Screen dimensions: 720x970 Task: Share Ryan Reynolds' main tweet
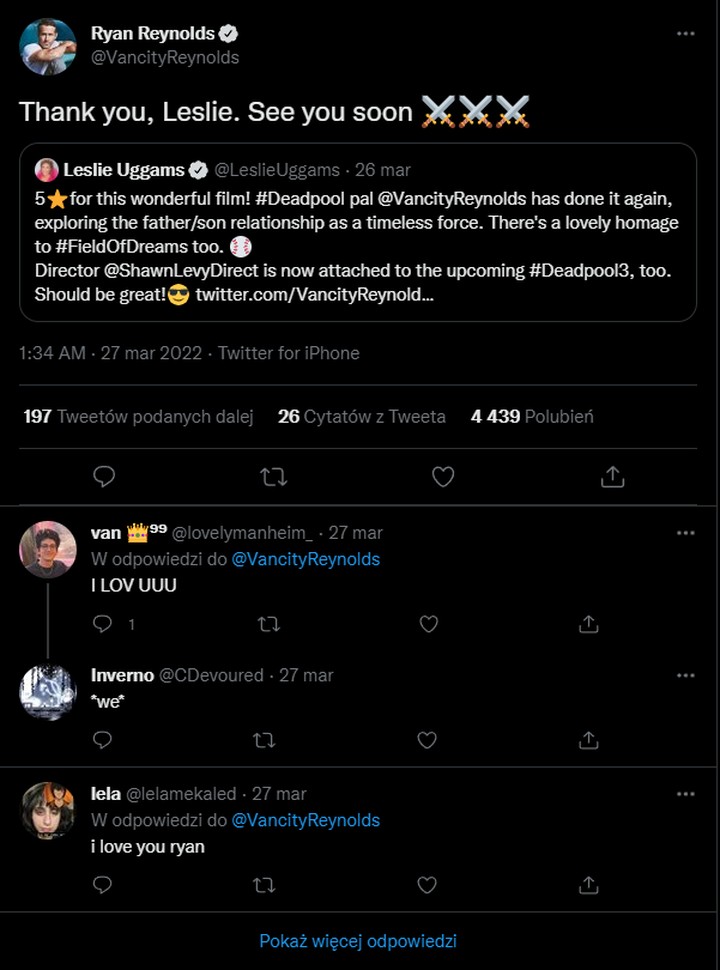[612, 477]
